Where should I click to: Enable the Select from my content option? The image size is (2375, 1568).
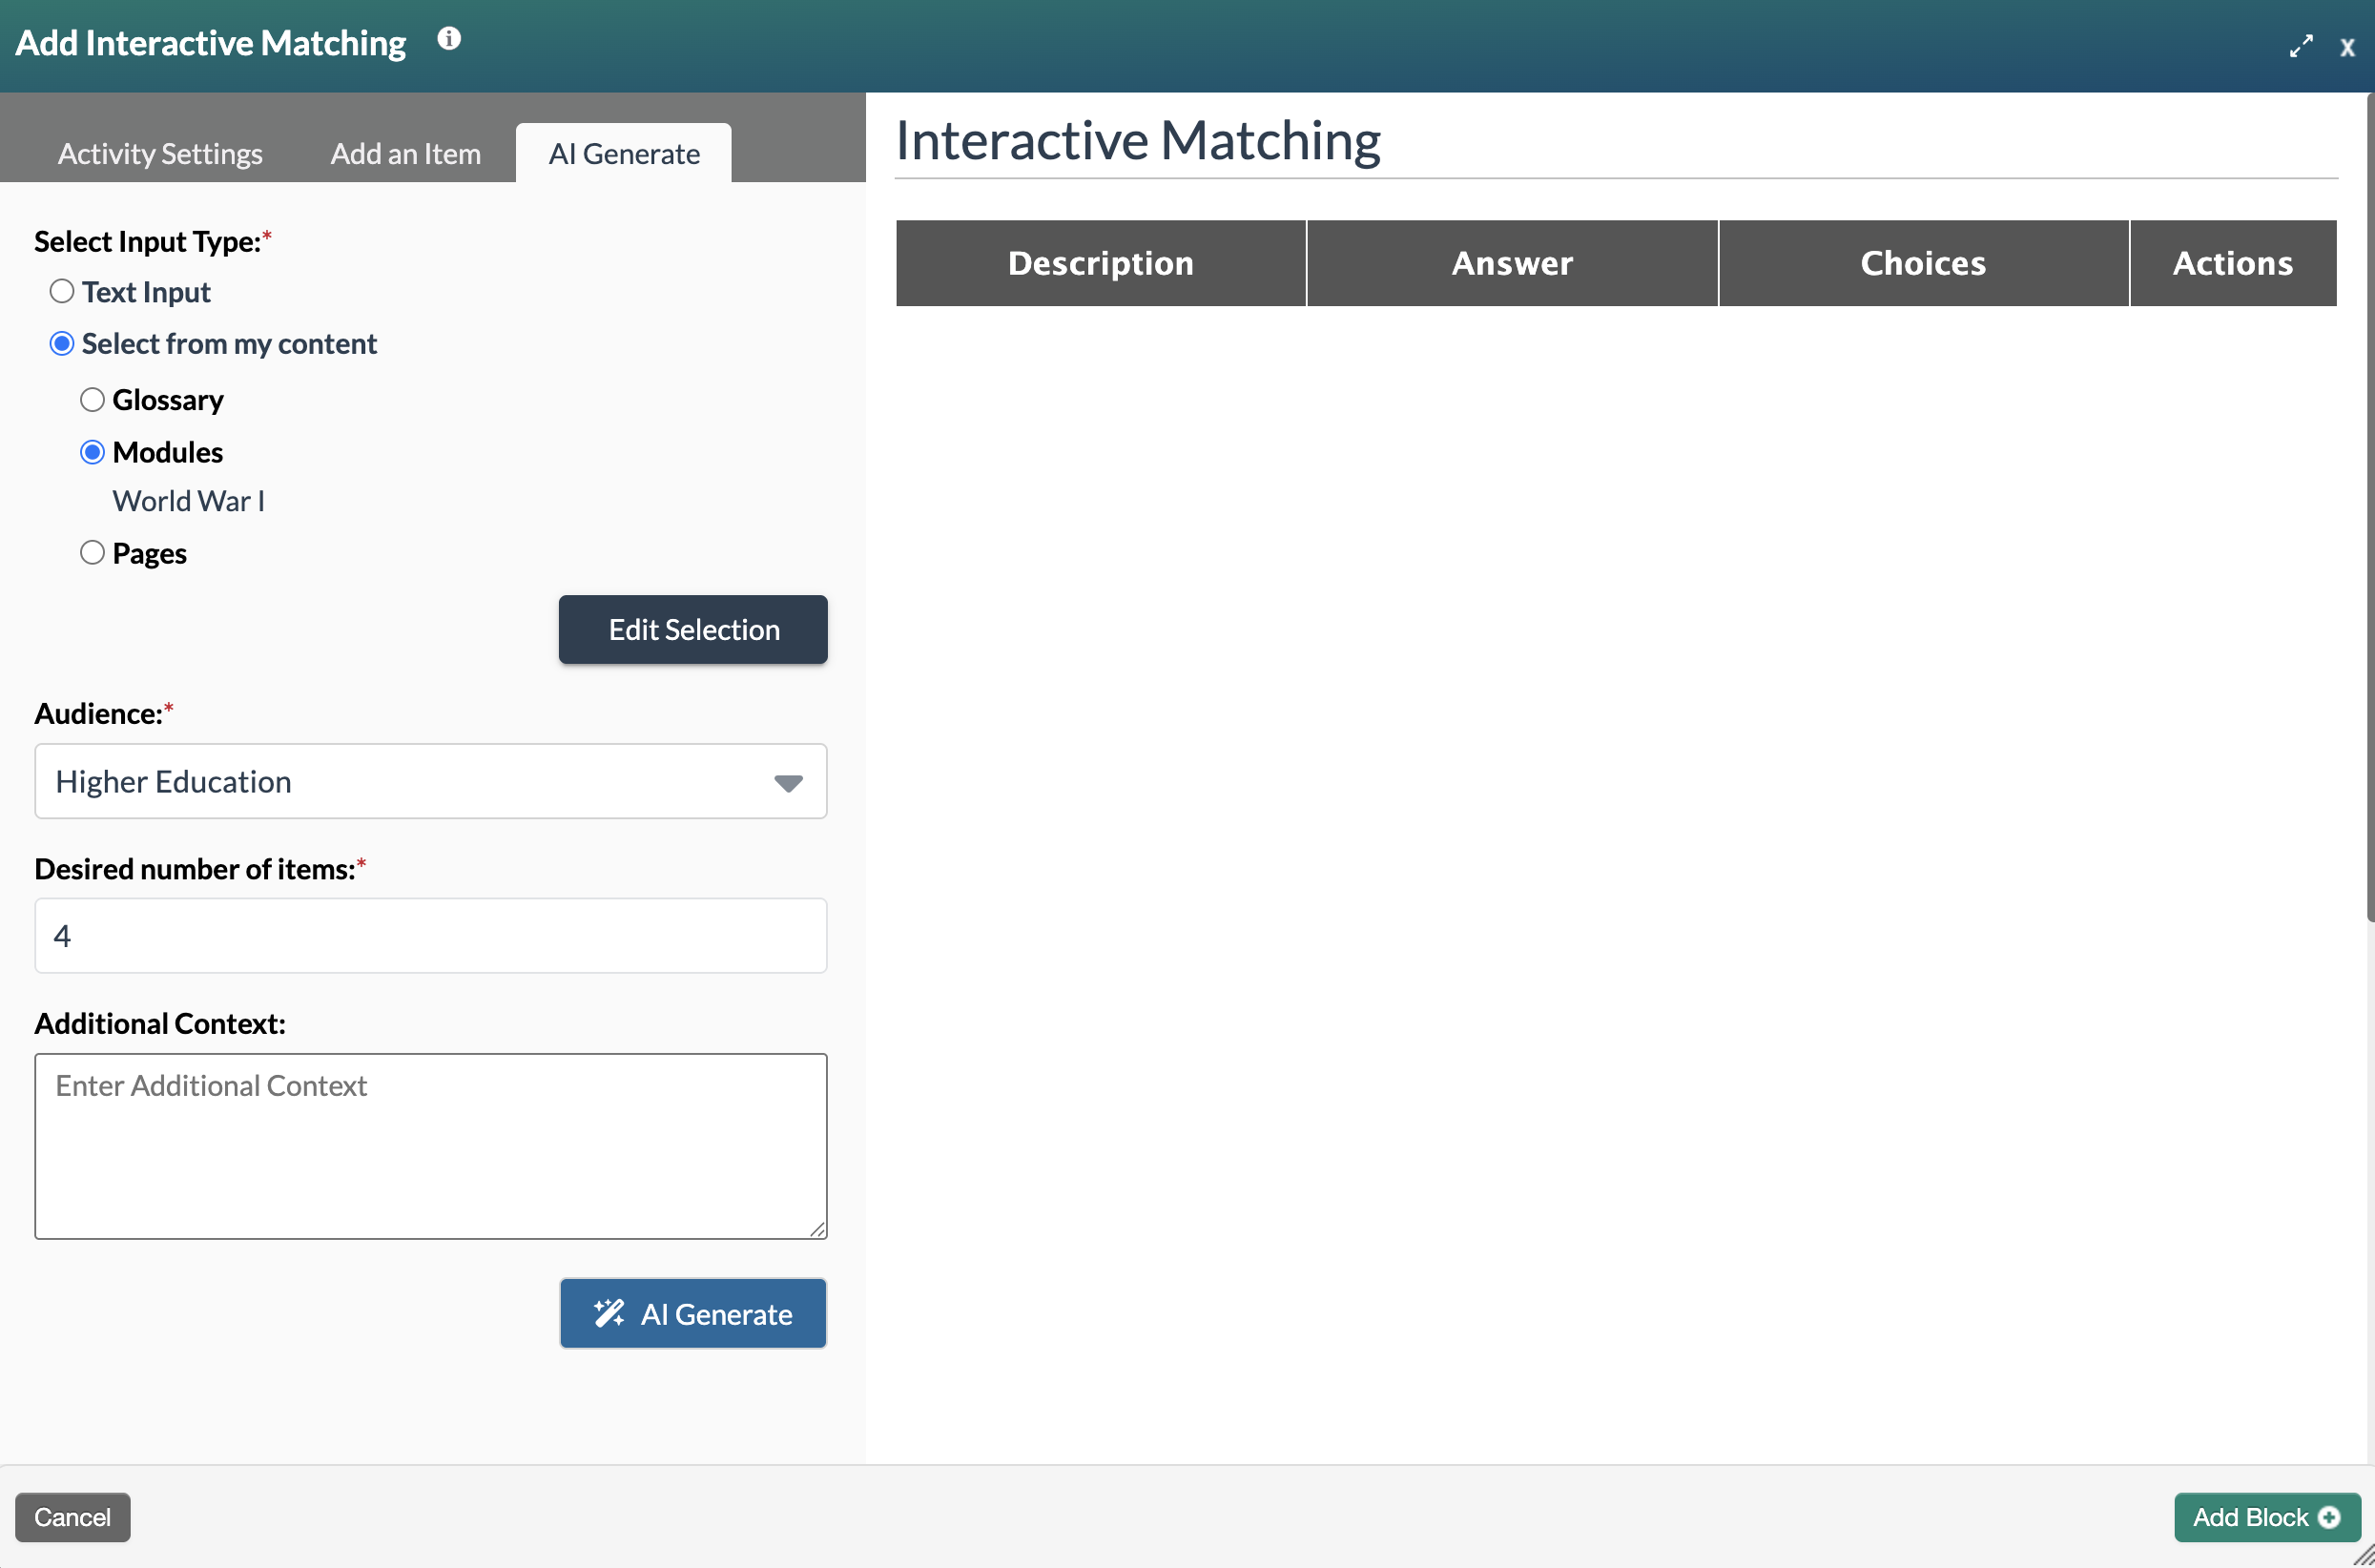[61, 343]
